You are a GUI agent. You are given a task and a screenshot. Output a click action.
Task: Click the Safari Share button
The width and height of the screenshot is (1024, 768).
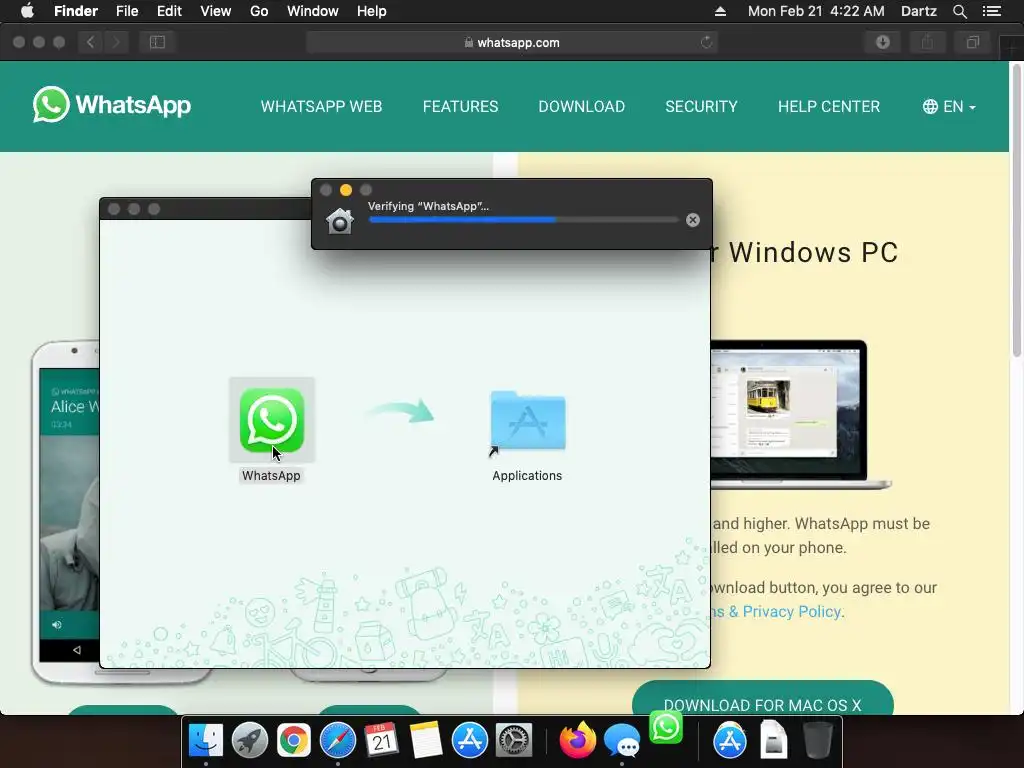(927, 42)
